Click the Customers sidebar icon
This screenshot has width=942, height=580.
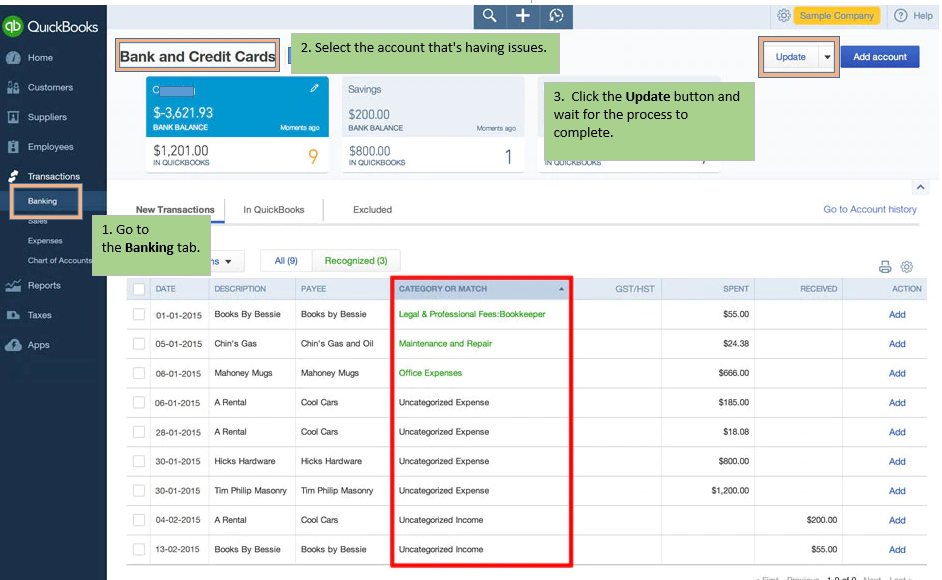pyautogui.click(x=13, y=87)
